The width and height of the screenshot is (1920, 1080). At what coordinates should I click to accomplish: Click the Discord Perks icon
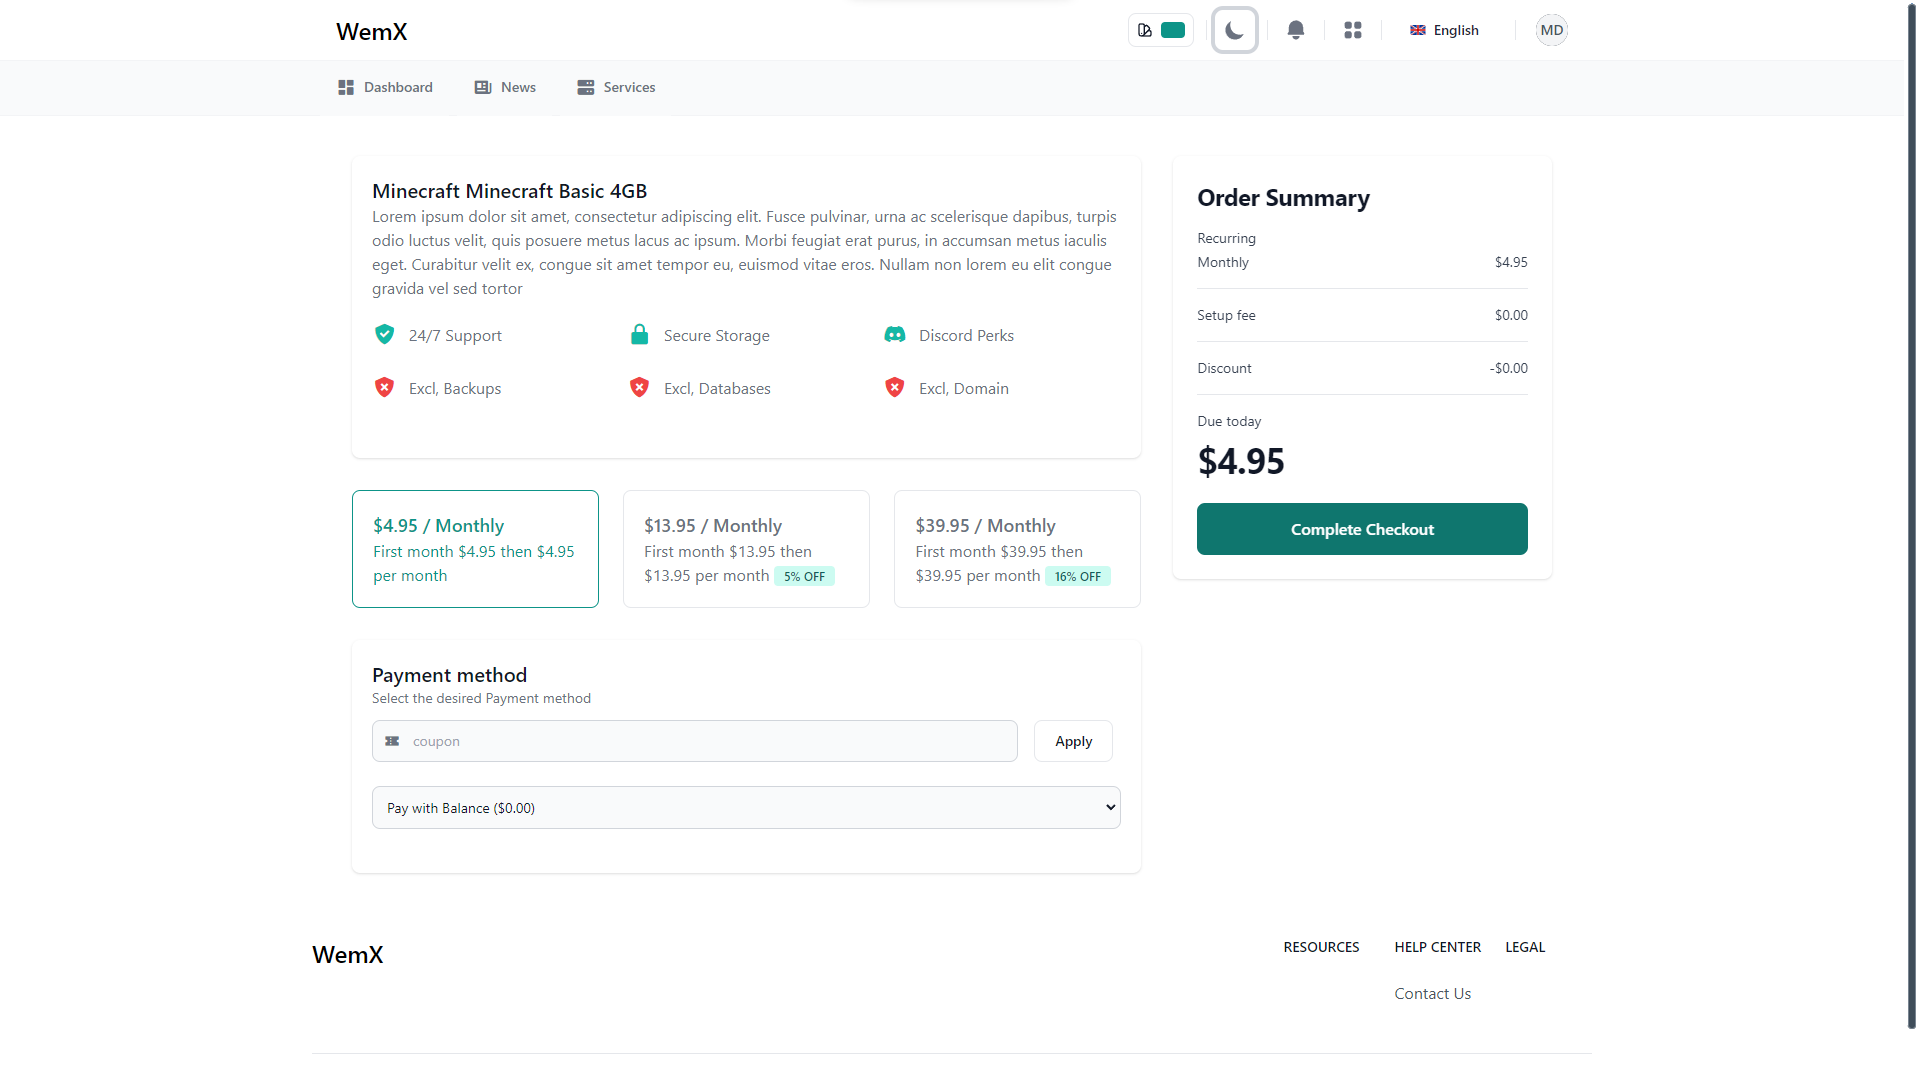(x=895, y=334)
